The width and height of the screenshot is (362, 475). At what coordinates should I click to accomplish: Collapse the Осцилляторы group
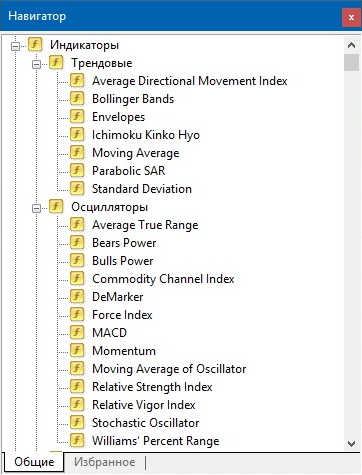point(36,208)
